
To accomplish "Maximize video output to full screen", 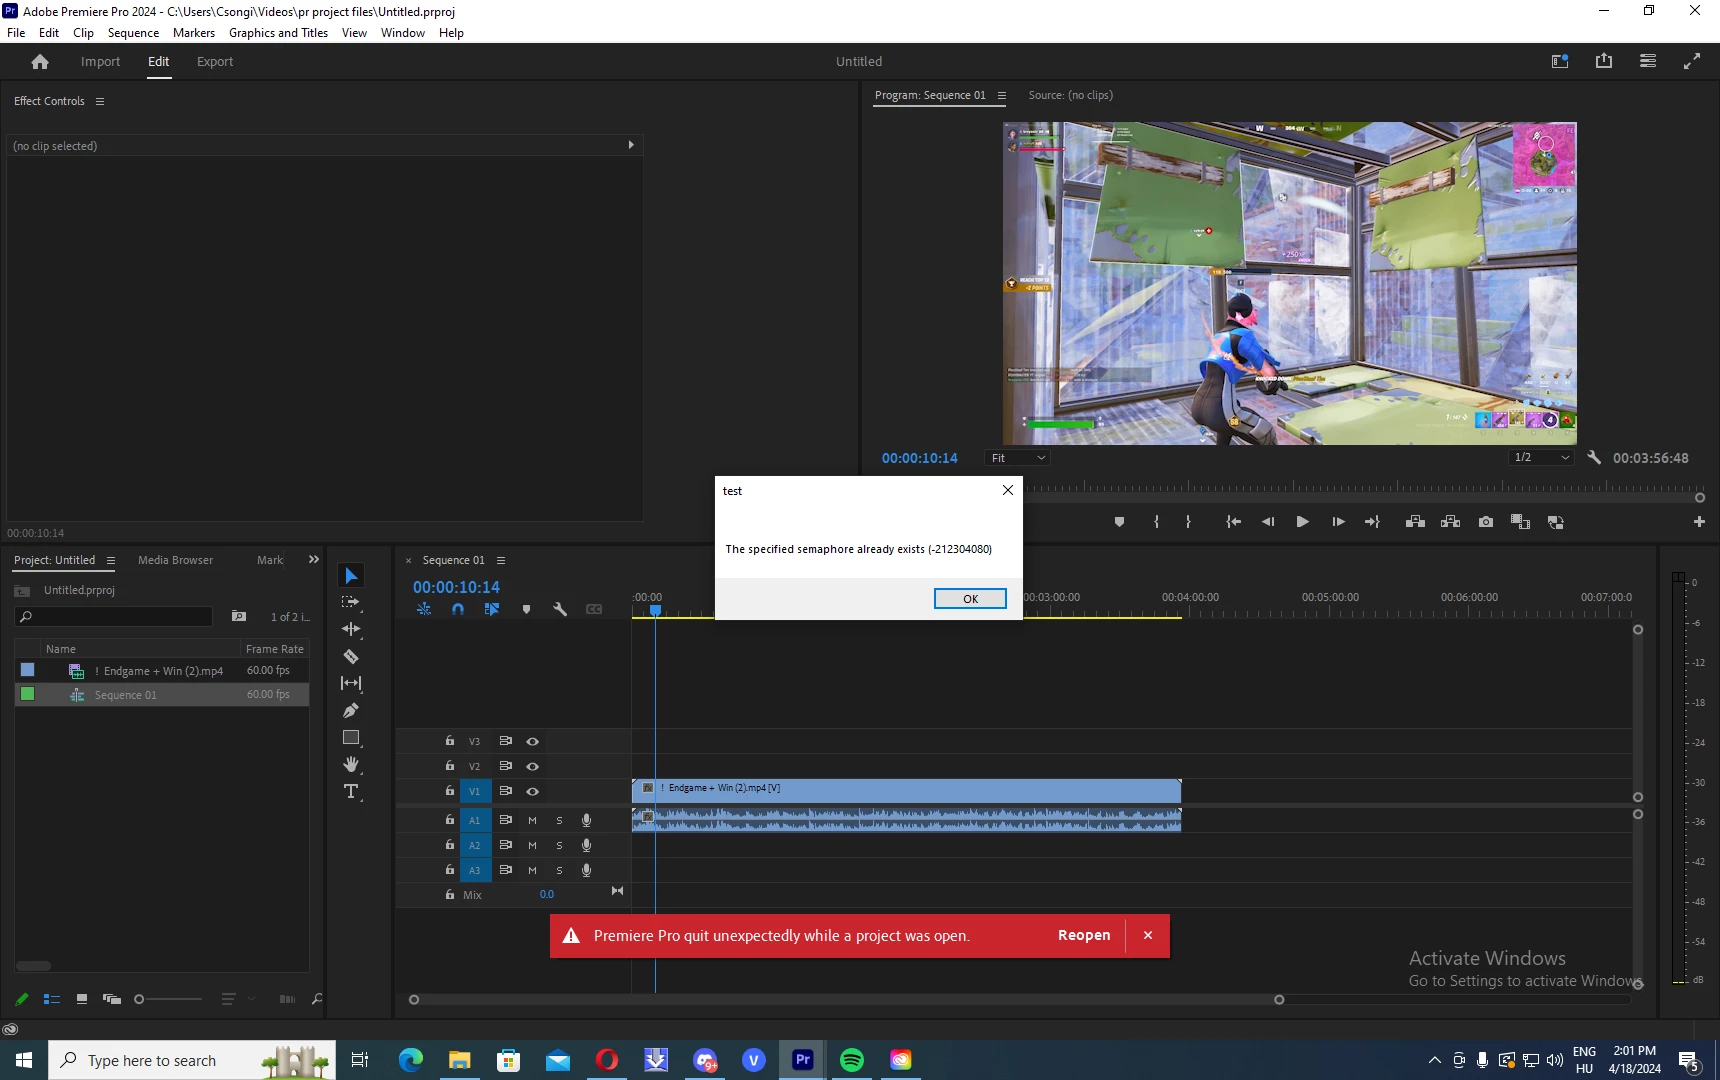I will 1692,61.
